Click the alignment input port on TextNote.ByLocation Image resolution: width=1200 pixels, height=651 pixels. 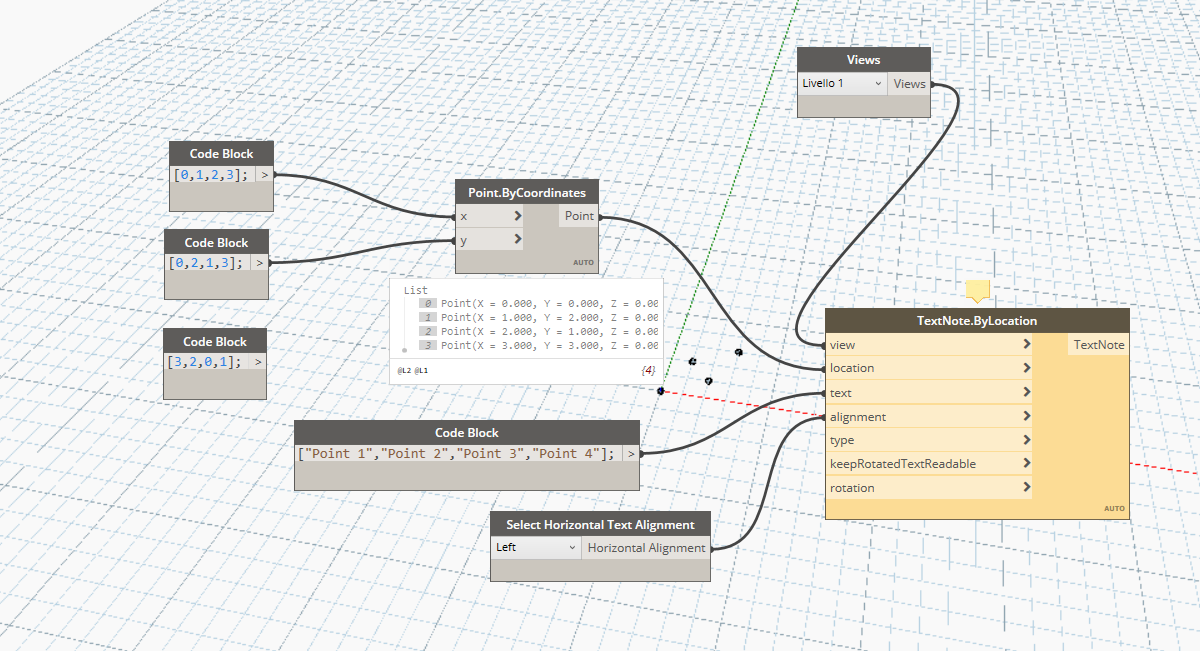(x=929, y=416)
